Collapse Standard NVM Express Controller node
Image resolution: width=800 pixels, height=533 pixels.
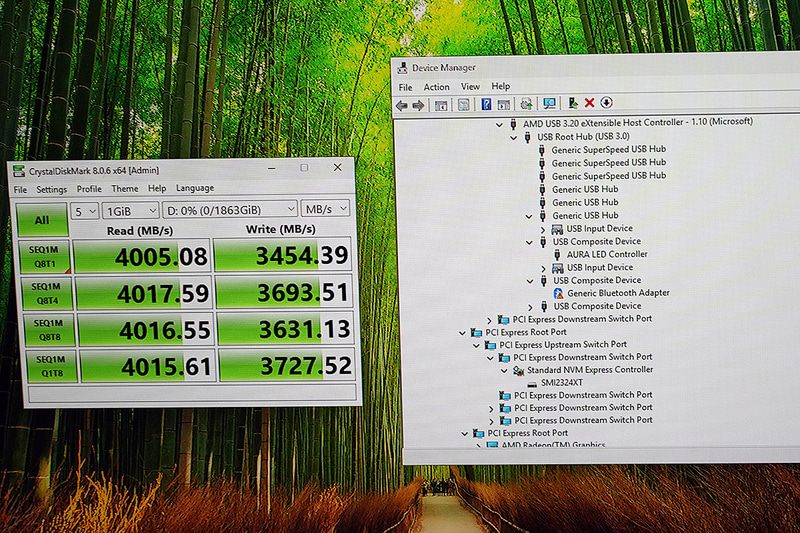505,371
